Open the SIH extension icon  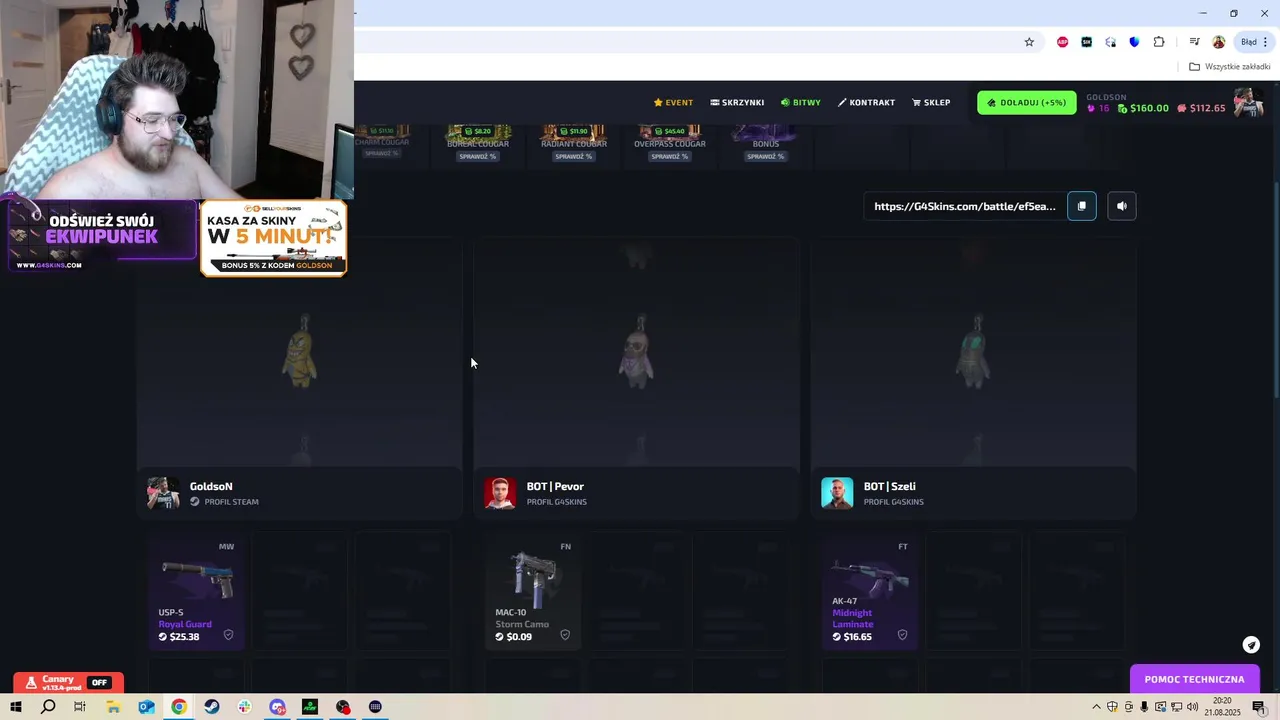tap(1086, 42)
